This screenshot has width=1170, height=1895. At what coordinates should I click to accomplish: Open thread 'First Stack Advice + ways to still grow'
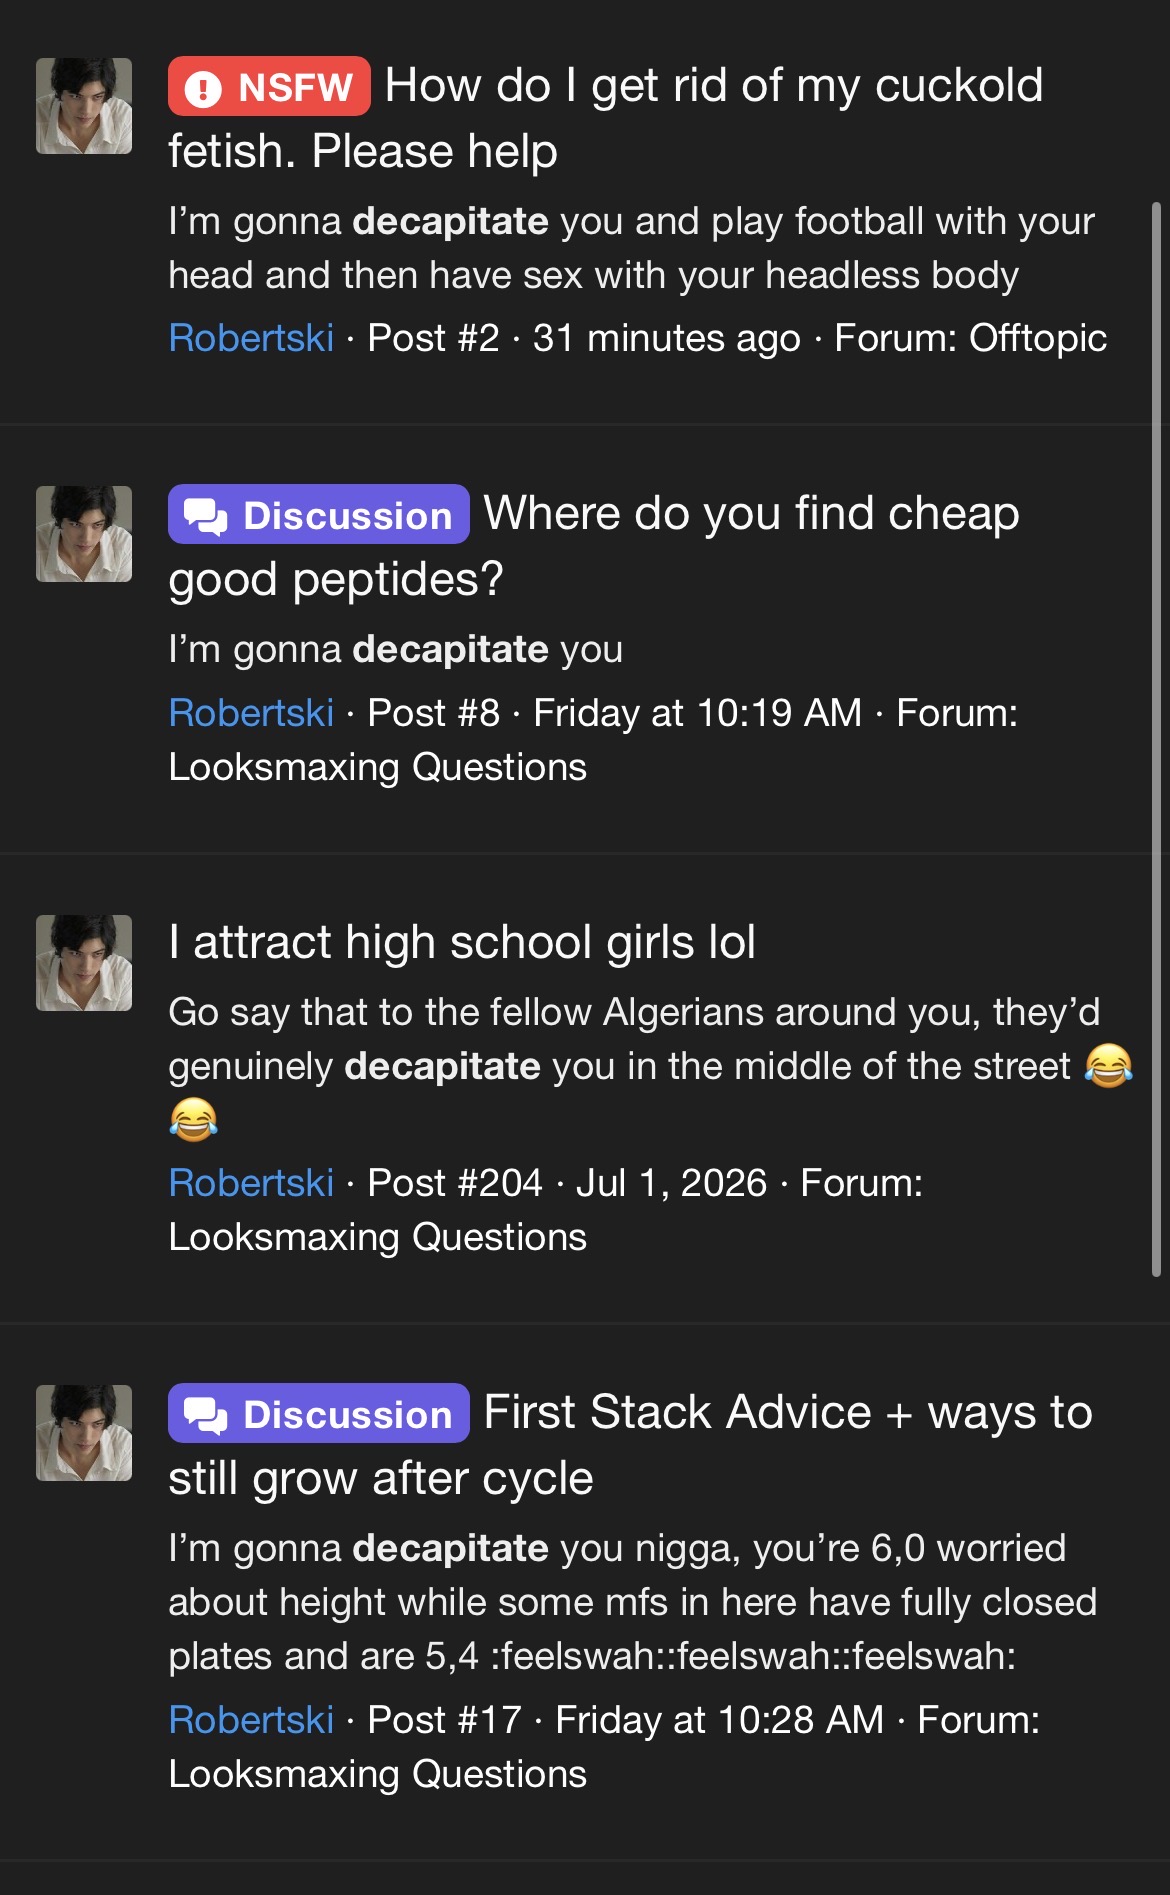pyautogui.click(x=630, y=1445)
